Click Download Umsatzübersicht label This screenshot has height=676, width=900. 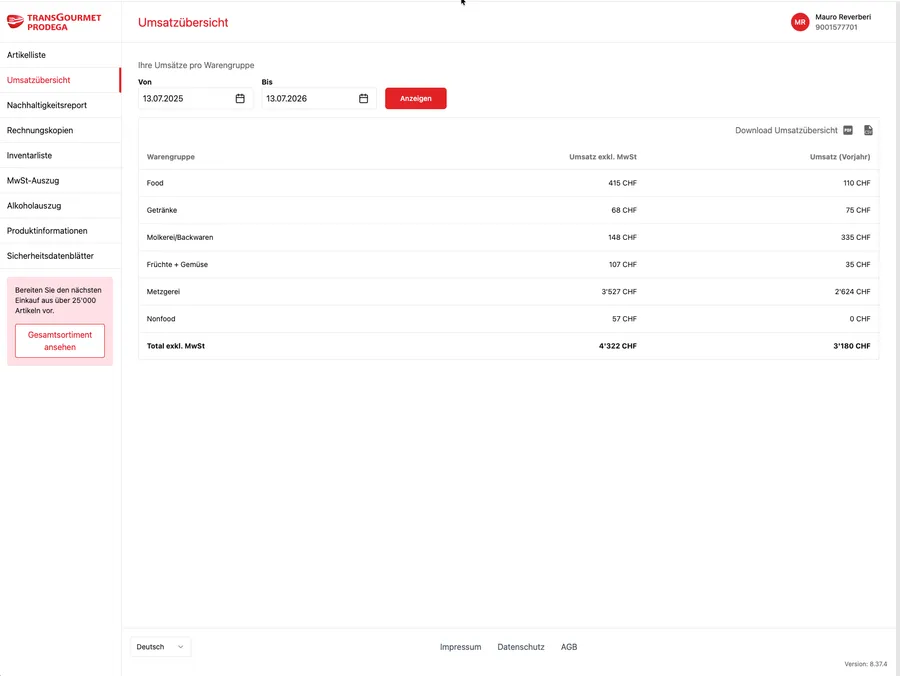click(786, 130)
